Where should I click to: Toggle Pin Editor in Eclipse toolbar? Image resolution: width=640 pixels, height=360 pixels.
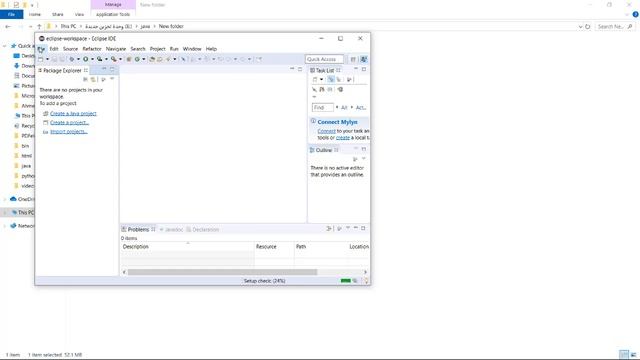click(x=258, y=59)
